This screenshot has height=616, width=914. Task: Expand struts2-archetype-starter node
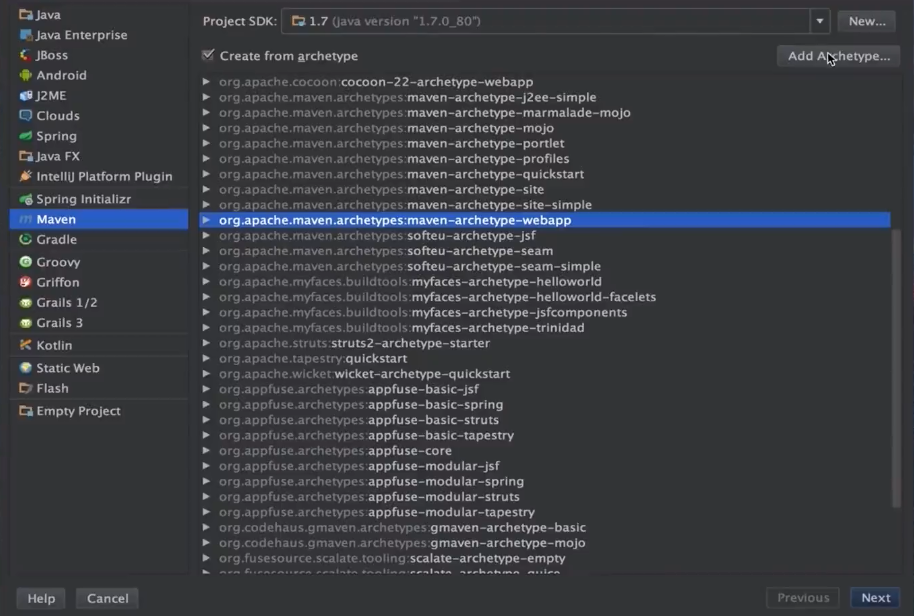(206, 343)
